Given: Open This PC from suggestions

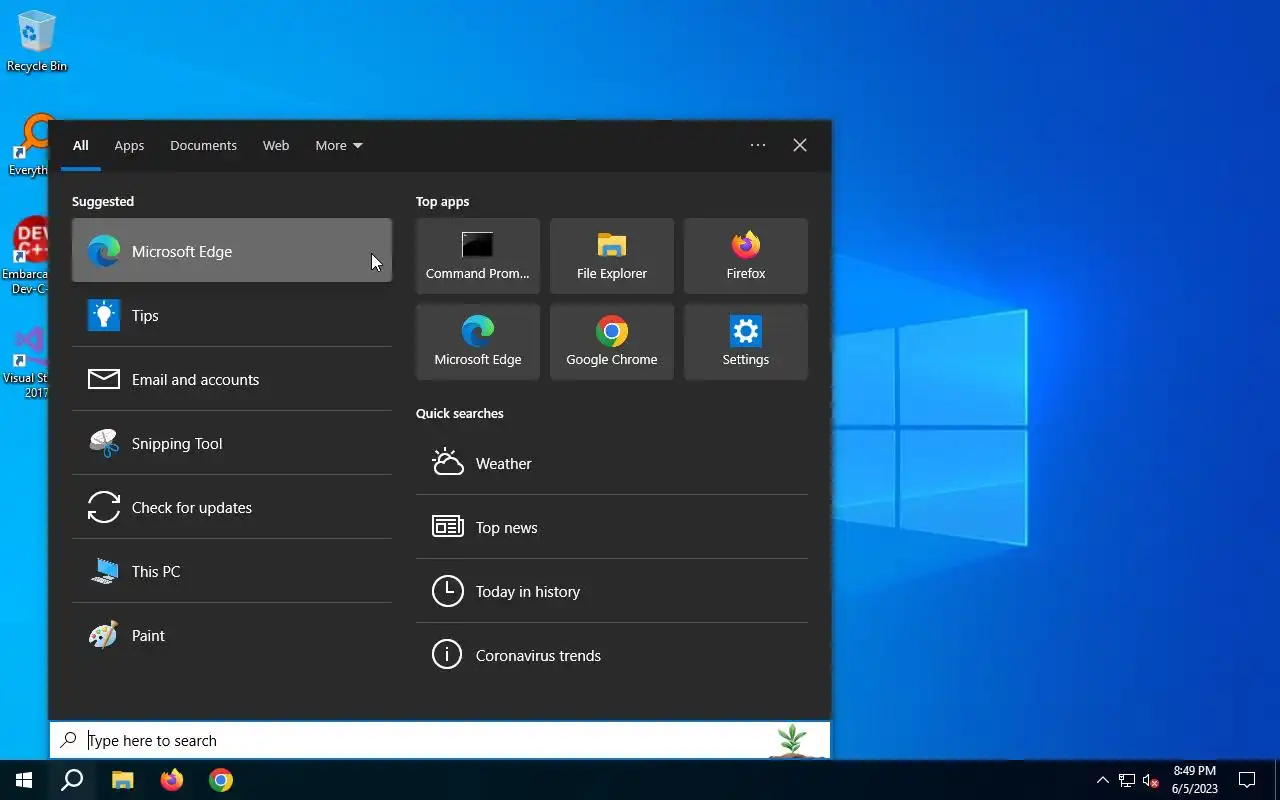Looking at the screenshot, I should (232, 571).
